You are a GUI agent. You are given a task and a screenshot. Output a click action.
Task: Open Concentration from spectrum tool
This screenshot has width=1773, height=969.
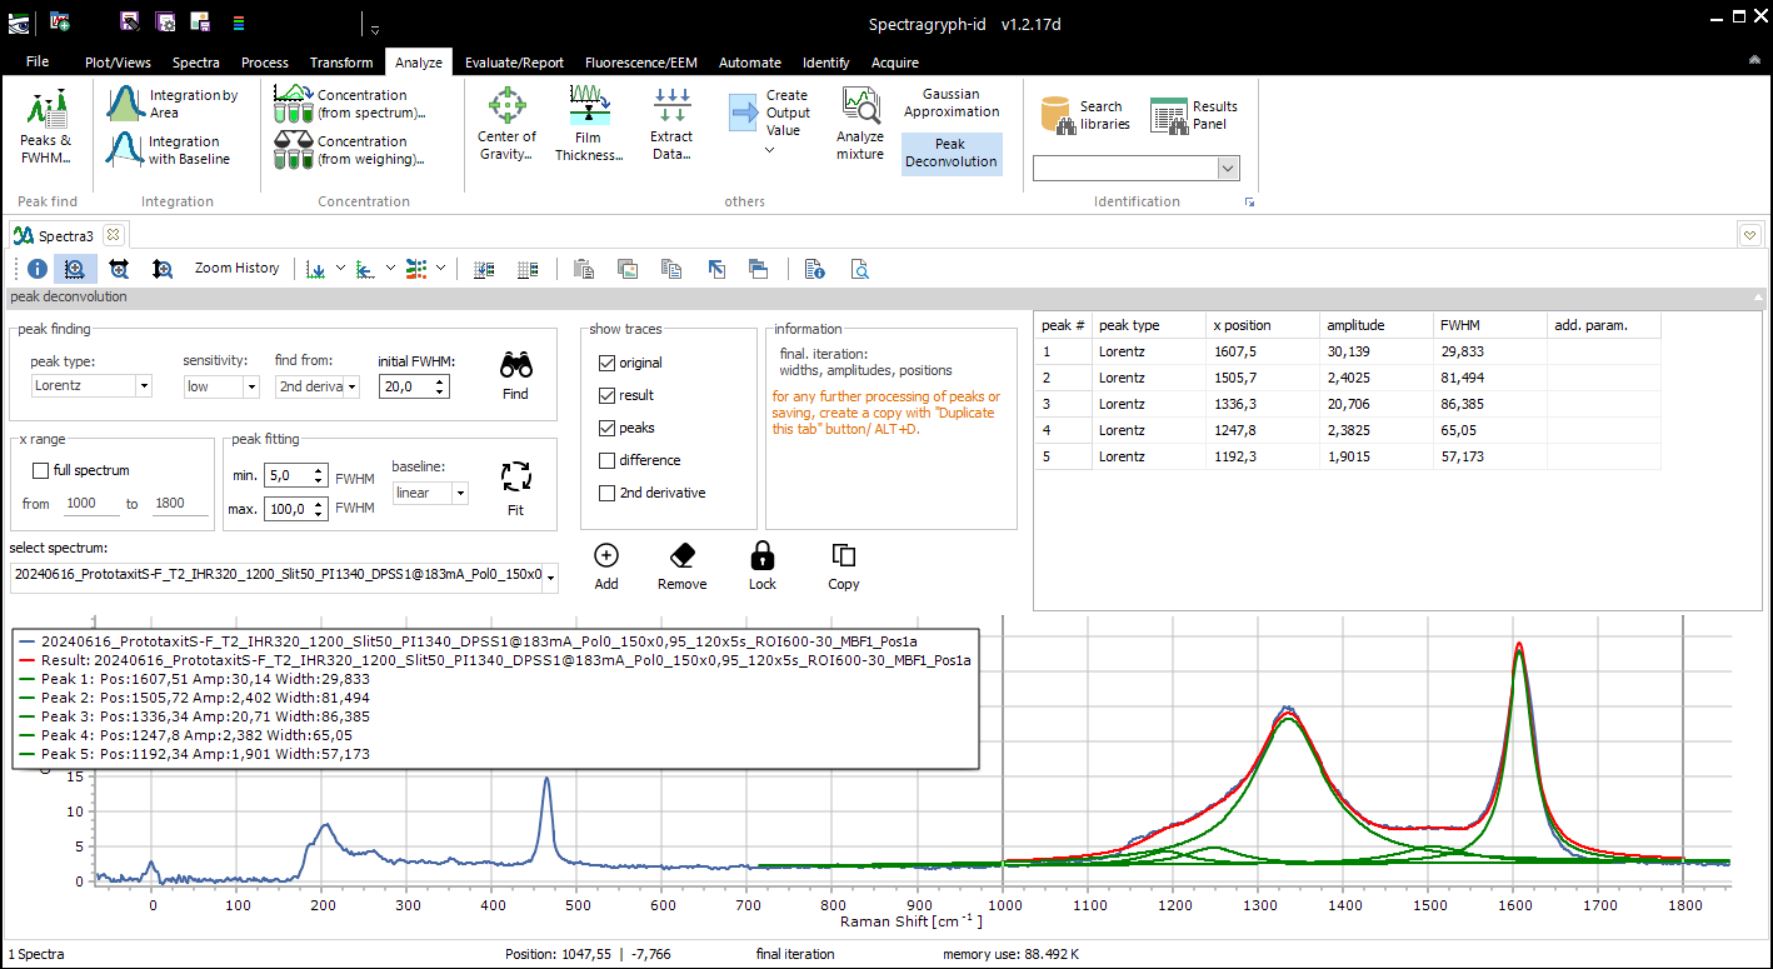click(349, 103)
